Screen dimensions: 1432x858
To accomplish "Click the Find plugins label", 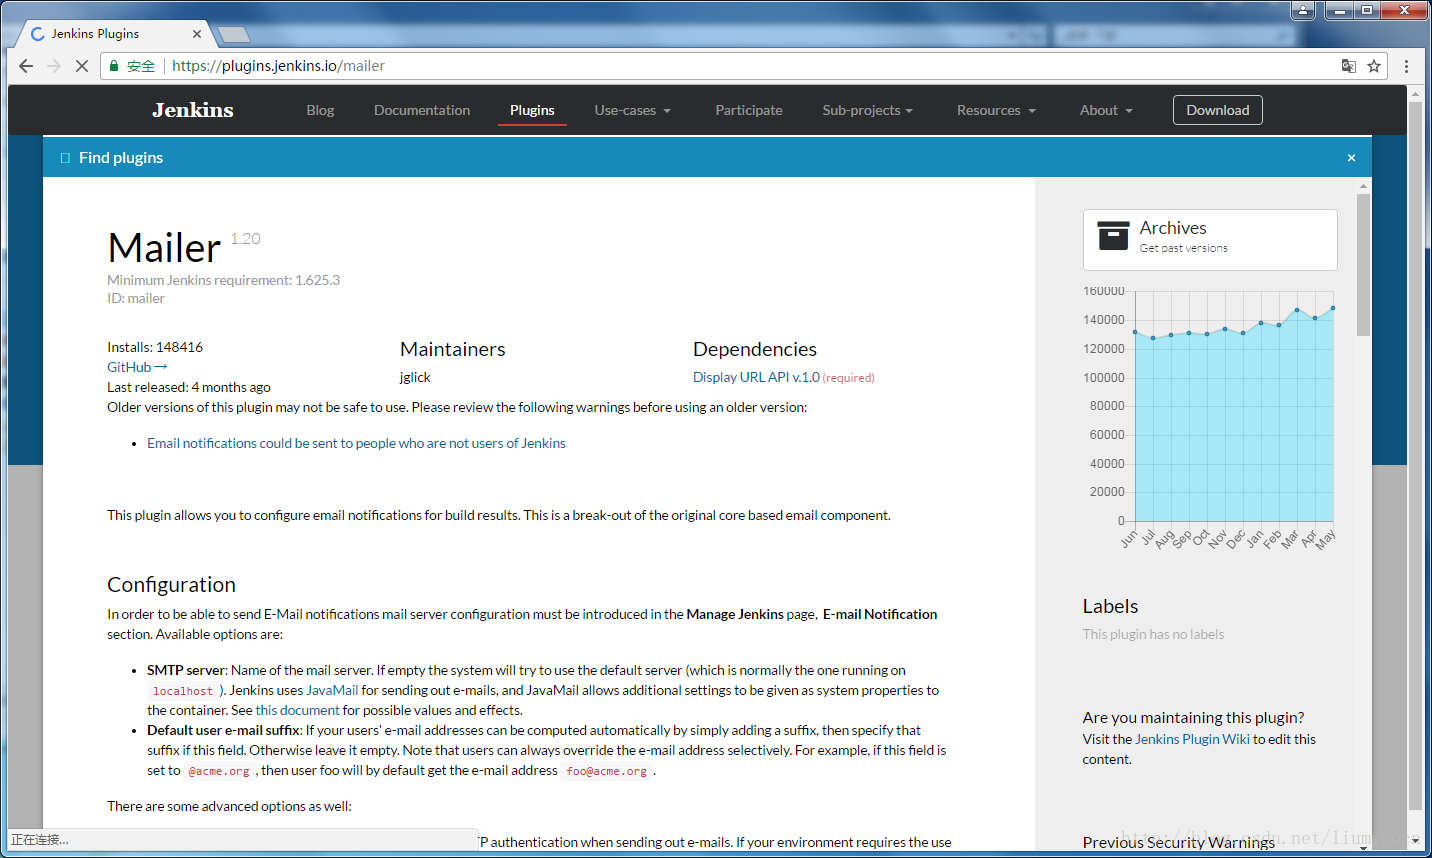I will click(121, 158).
